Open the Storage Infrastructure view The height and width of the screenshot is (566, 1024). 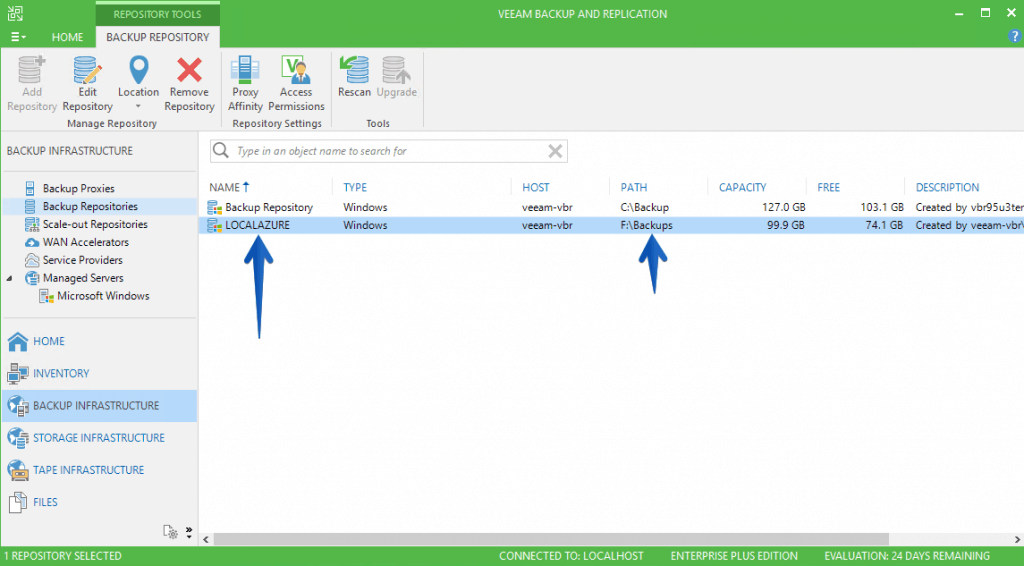tap(98, 438)
